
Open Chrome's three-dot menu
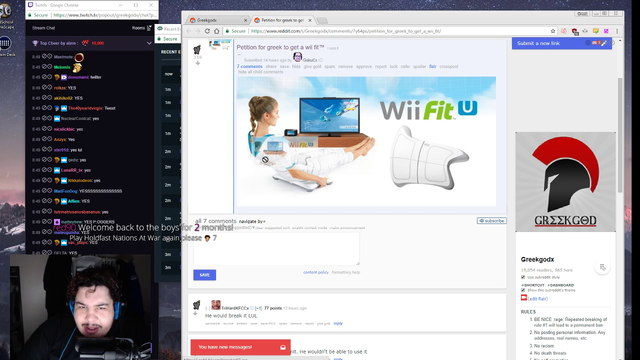(617, 31)
